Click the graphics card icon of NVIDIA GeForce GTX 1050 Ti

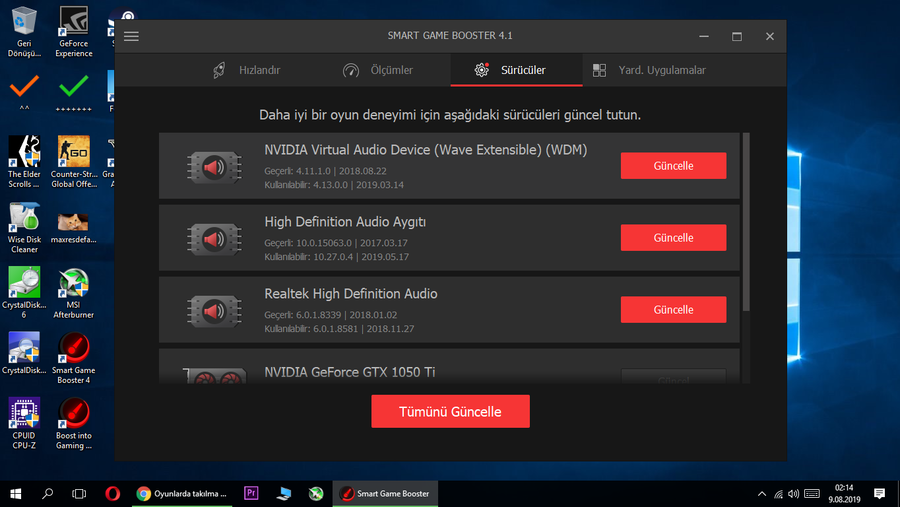(x=215, y=376)
